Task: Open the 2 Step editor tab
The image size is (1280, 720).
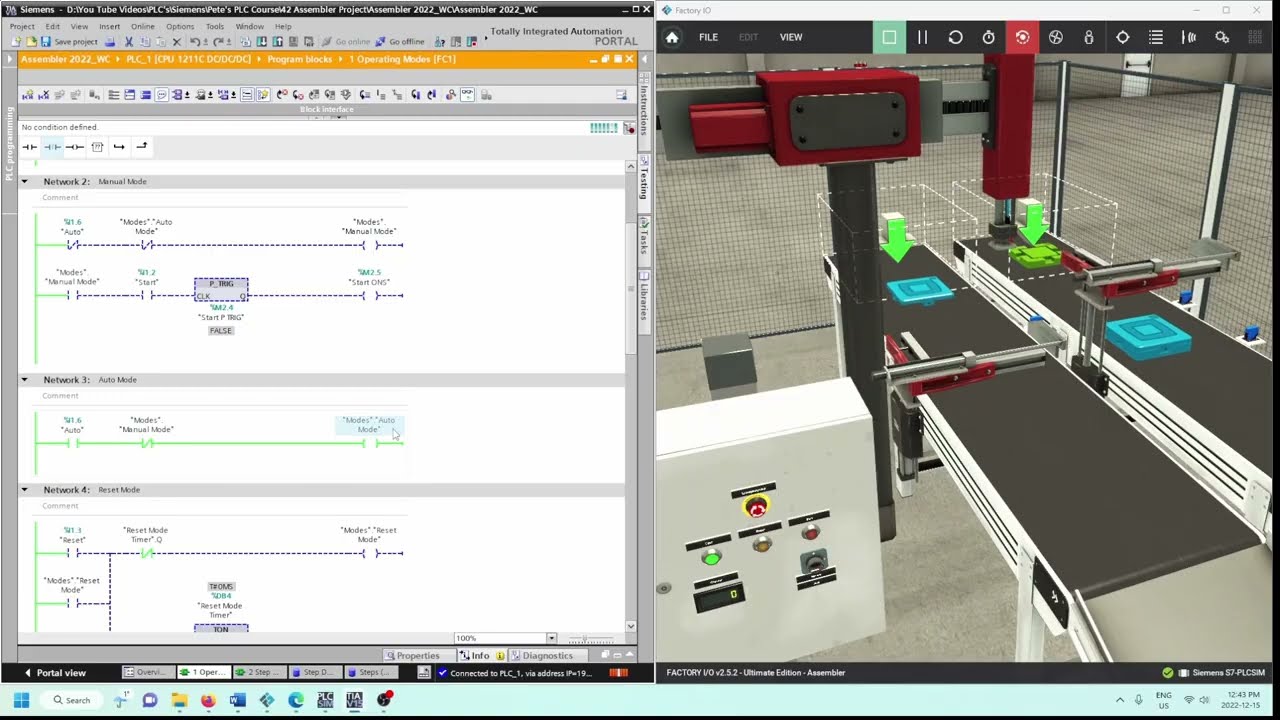Action: pyautogui.click(x=259, y=673)
